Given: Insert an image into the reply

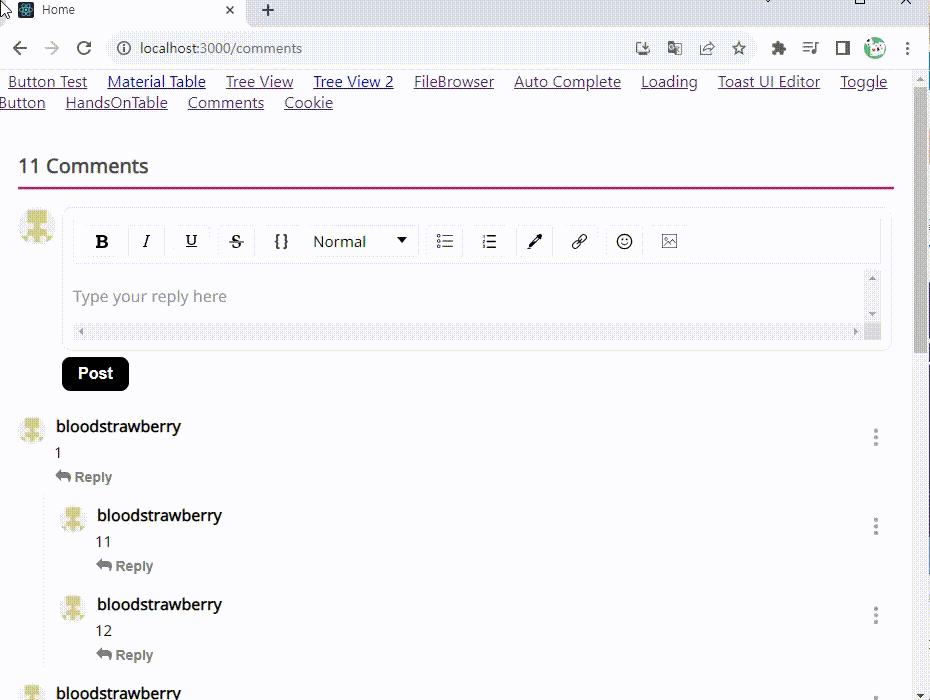Looking at the screenshot, I should click(x=669, y=241).
